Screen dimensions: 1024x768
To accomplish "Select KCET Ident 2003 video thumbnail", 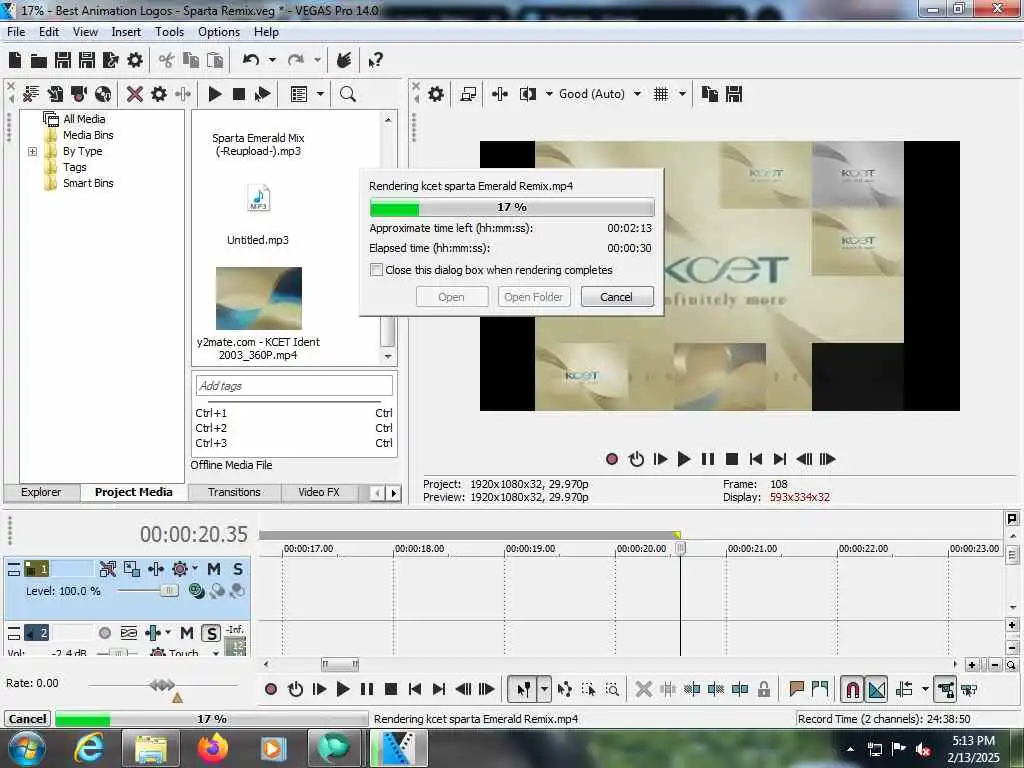I will 259,298.
